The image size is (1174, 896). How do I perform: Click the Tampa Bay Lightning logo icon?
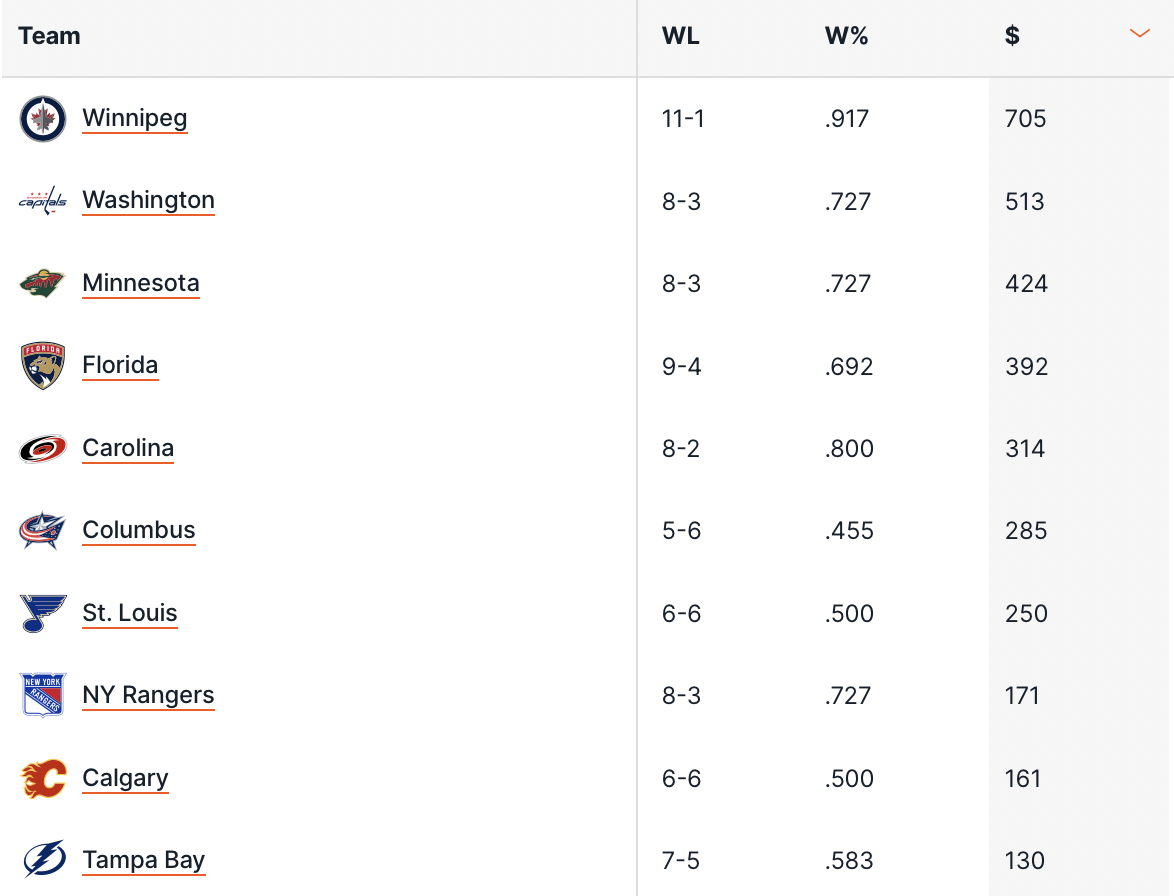(x=44, y=859)
